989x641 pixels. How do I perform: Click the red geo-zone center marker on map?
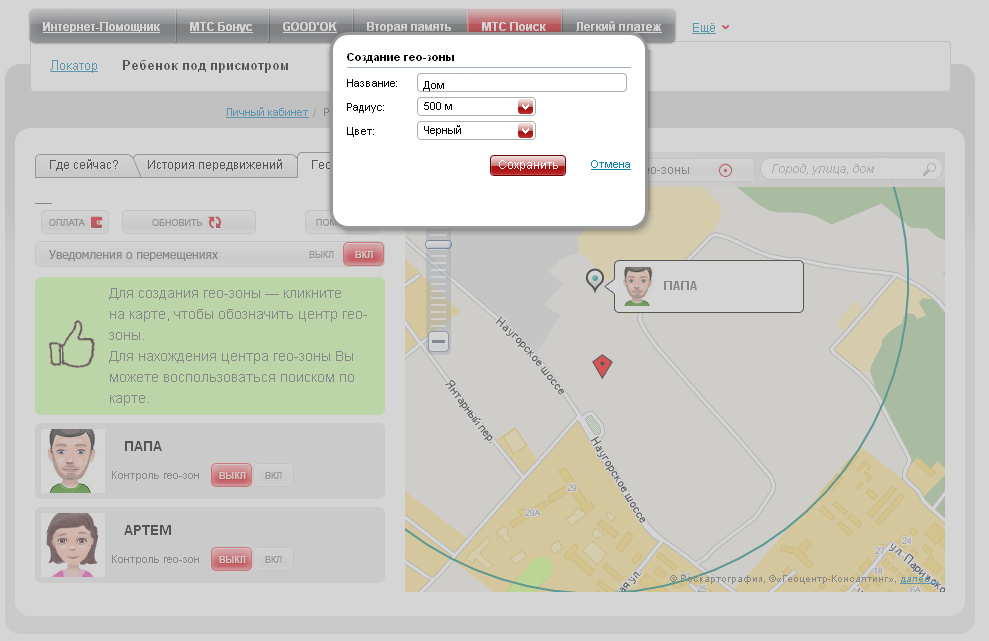click(602, 366)
